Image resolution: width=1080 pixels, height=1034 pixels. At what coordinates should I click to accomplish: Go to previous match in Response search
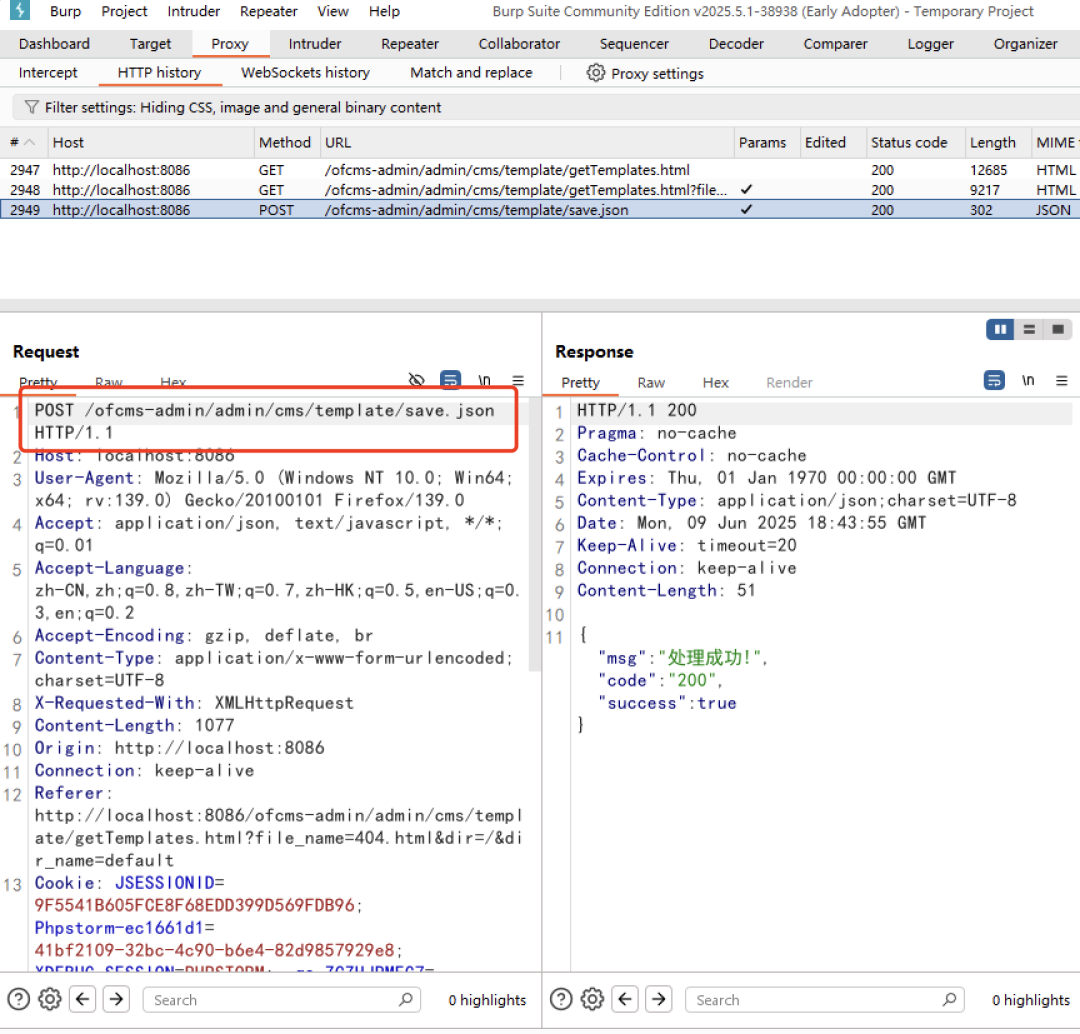tap(625, 999)
